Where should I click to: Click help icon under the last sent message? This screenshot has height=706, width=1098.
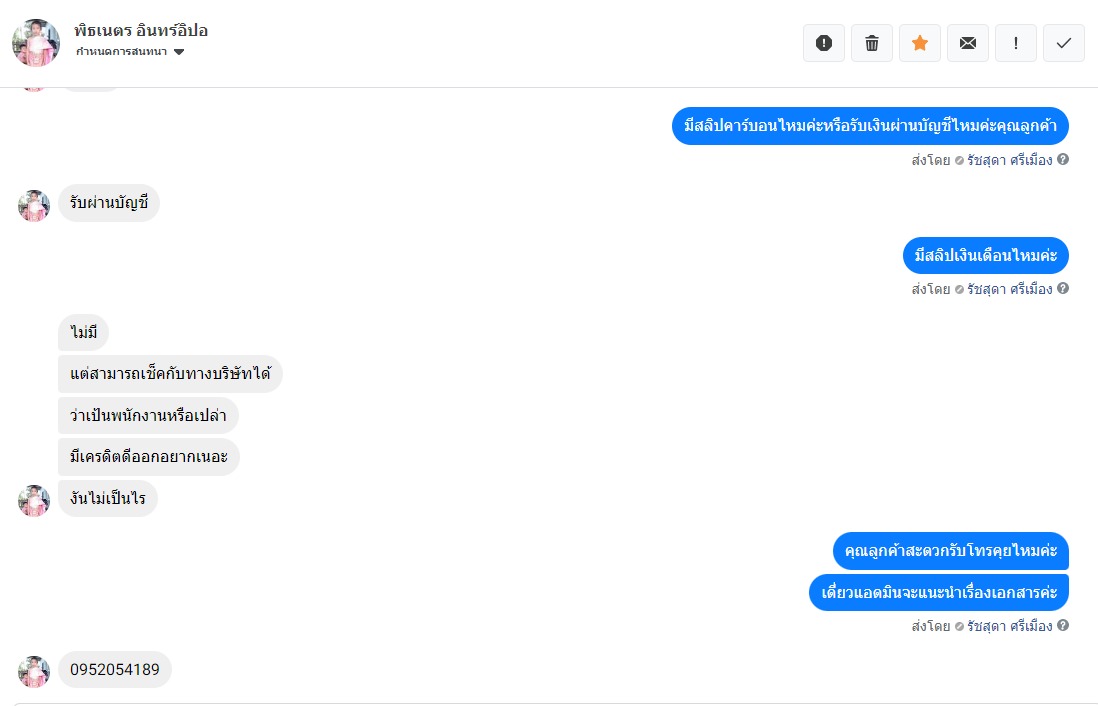[1063, 625]
